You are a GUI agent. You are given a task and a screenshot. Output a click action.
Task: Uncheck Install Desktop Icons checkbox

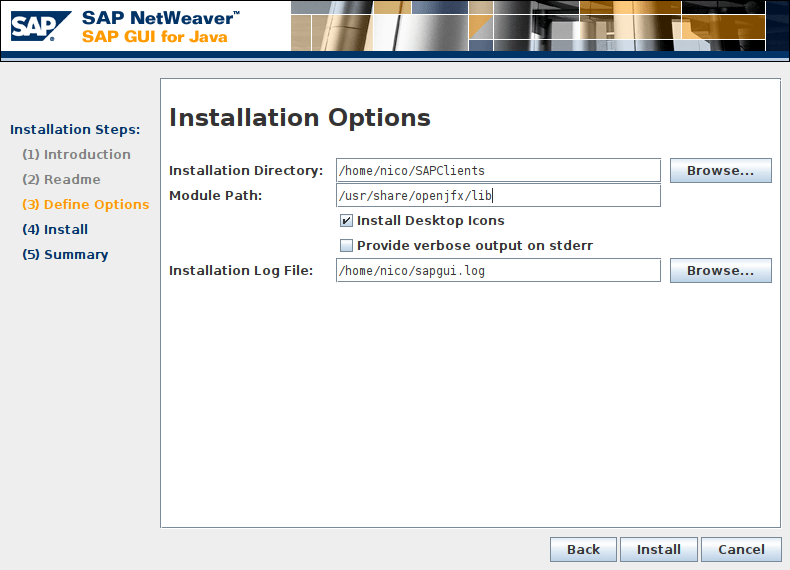point(346,220)
